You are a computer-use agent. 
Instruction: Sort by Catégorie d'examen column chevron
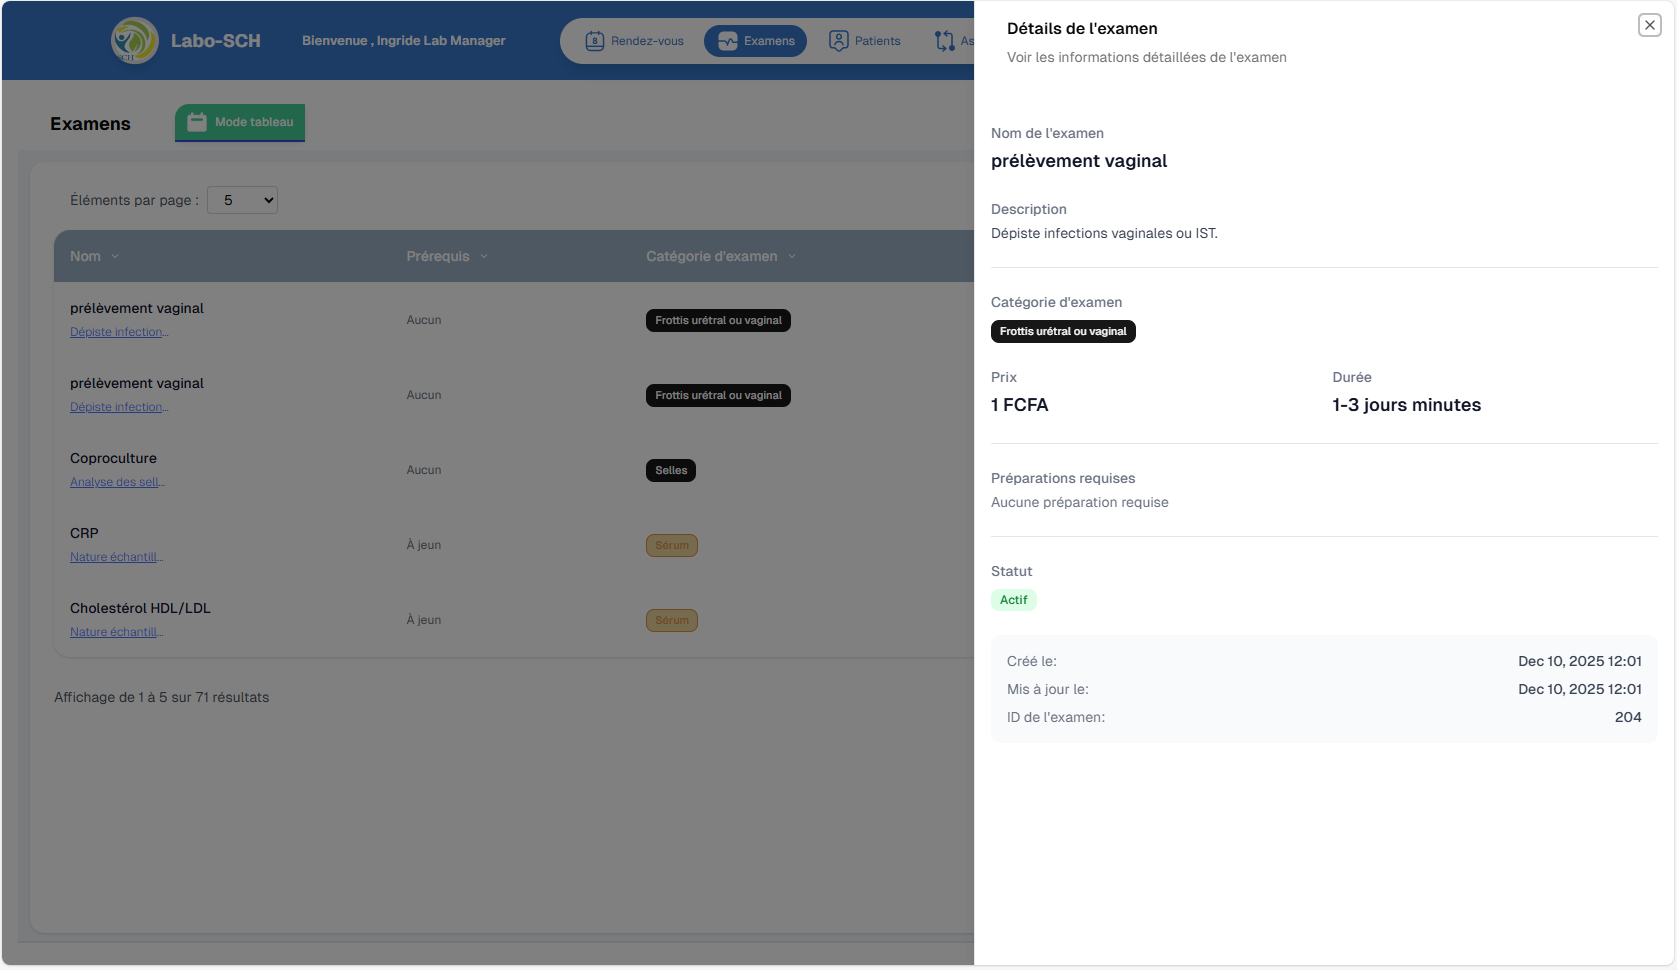point(792,257)
